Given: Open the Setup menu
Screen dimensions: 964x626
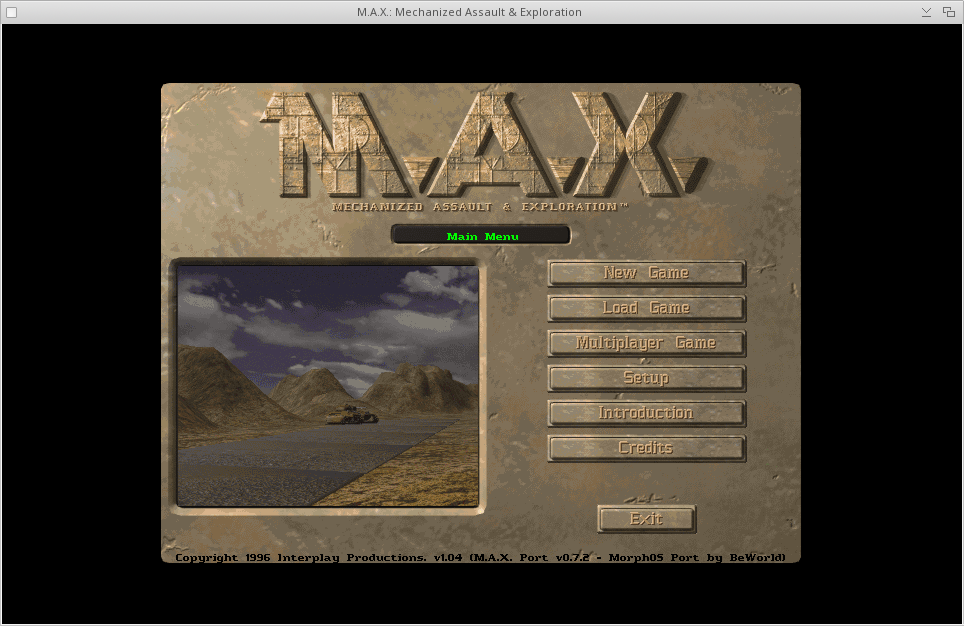Looking at the screenshot, I should [646, 378].
